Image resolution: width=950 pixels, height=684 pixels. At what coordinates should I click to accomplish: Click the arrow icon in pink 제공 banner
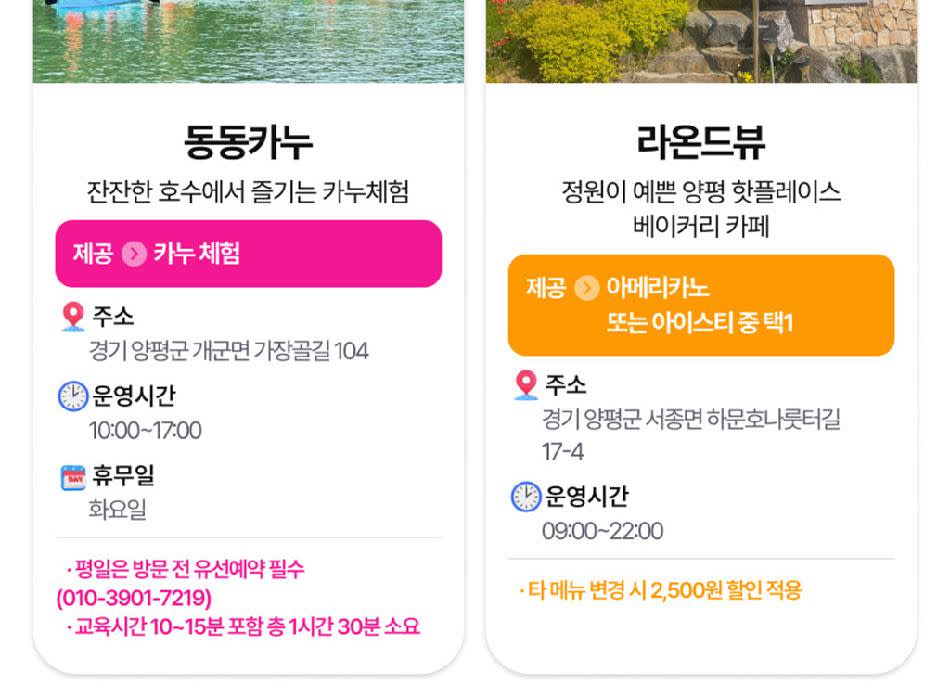(134, 254)
